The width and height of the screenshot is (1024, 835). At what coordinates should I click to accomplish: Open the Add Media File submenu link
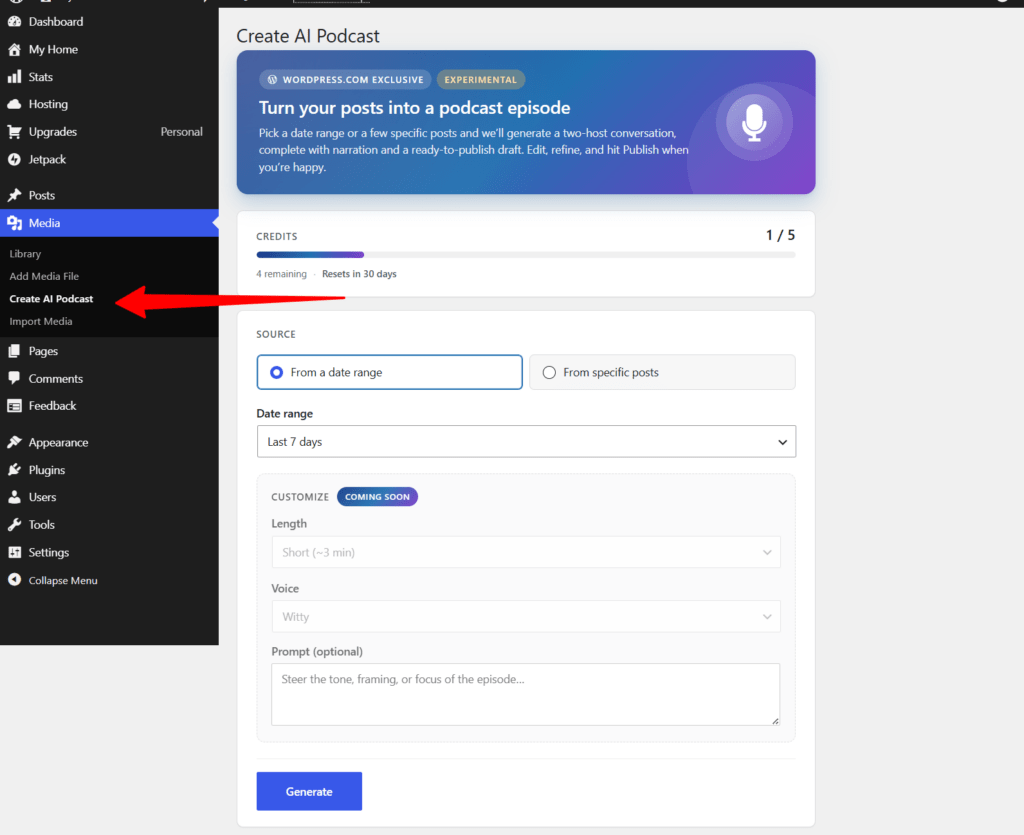[44, 276]
